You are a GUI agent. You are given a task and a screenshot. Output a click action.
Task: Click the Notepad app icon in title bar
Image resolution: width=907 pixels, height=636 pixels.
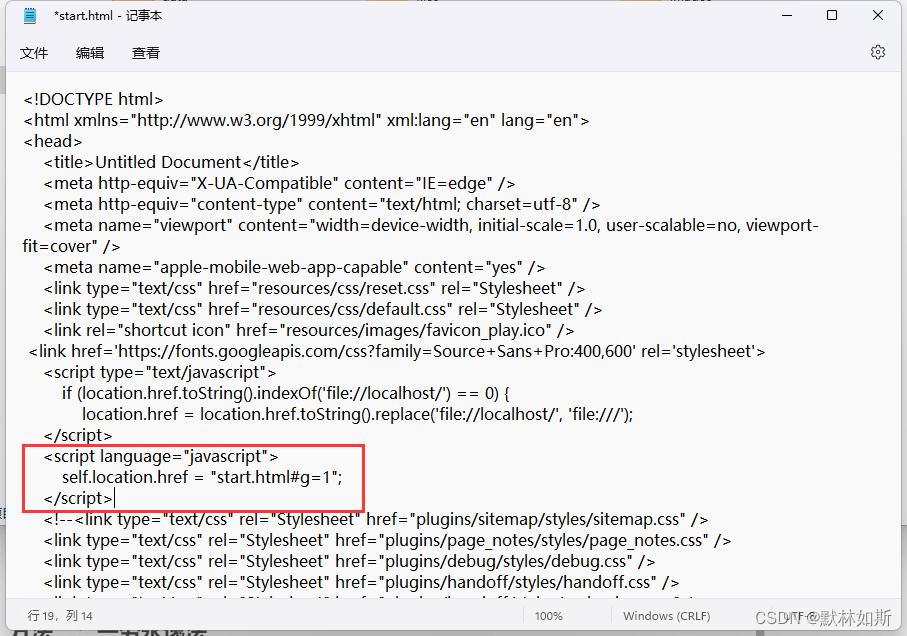tap(30, 16)
